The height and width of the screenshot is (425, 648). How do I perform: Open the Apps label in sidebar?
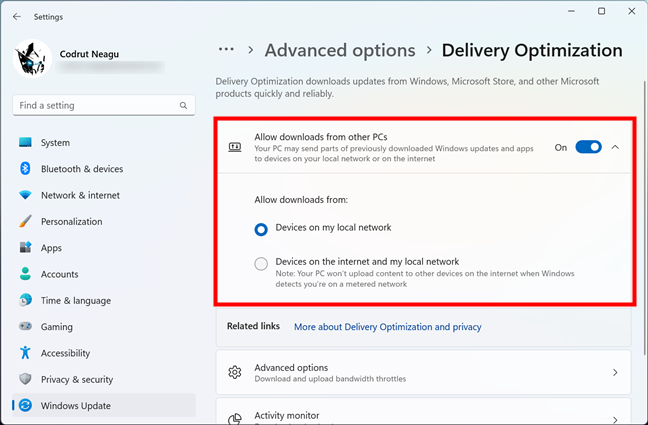pyautogui.click(x=51, y=248)
